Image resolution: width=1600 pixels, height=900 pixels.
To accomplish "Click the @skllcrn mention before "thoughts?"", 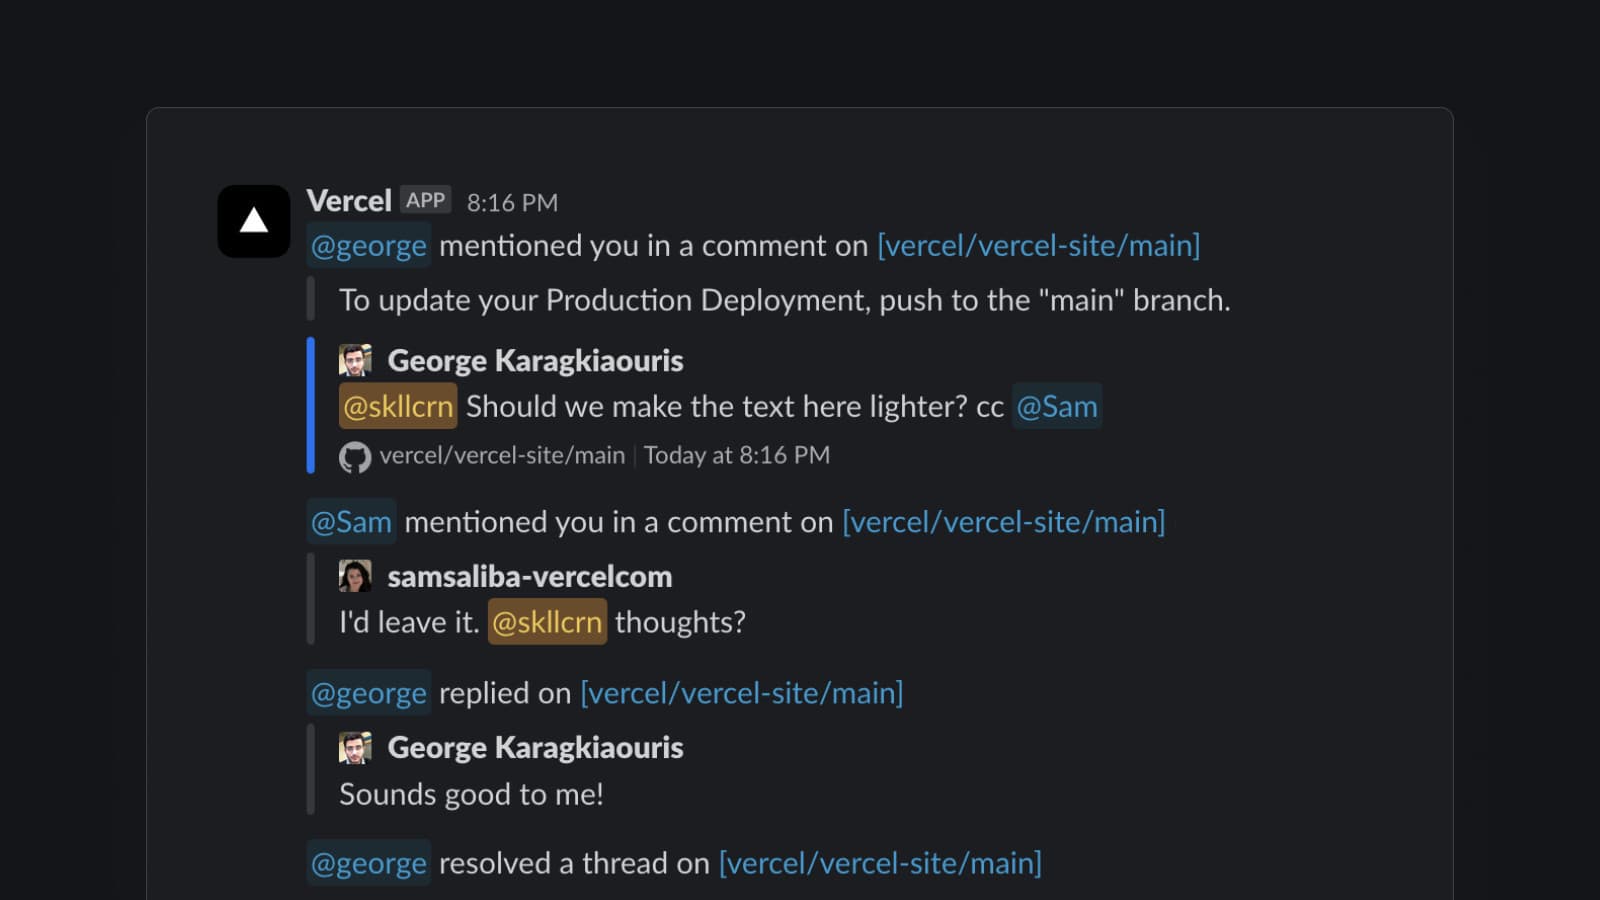I will (x=547, y=622).
